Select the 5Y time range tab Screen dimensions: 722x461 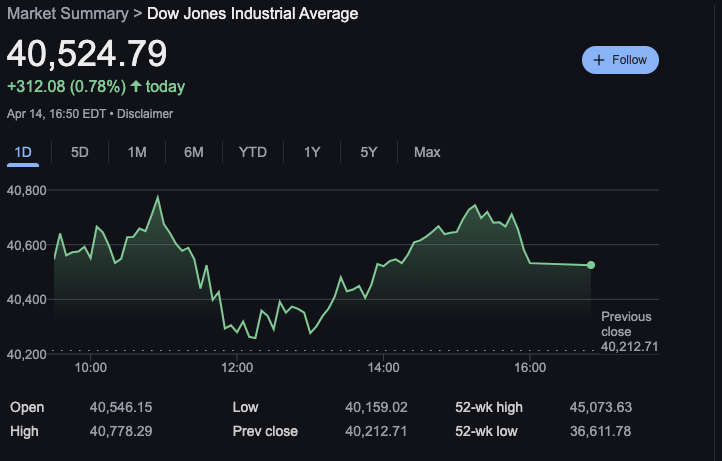click(369, 152)
